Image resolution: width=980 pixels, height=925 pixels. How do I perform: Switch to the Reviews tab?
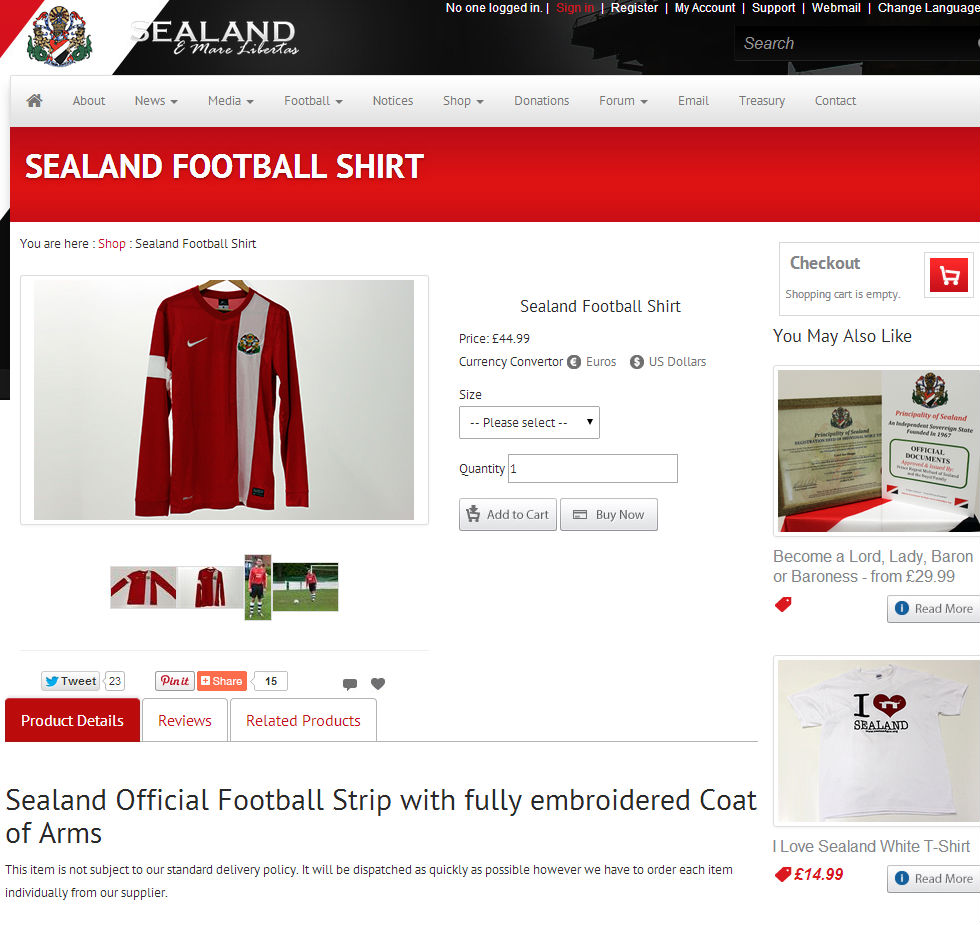(185, 721)
